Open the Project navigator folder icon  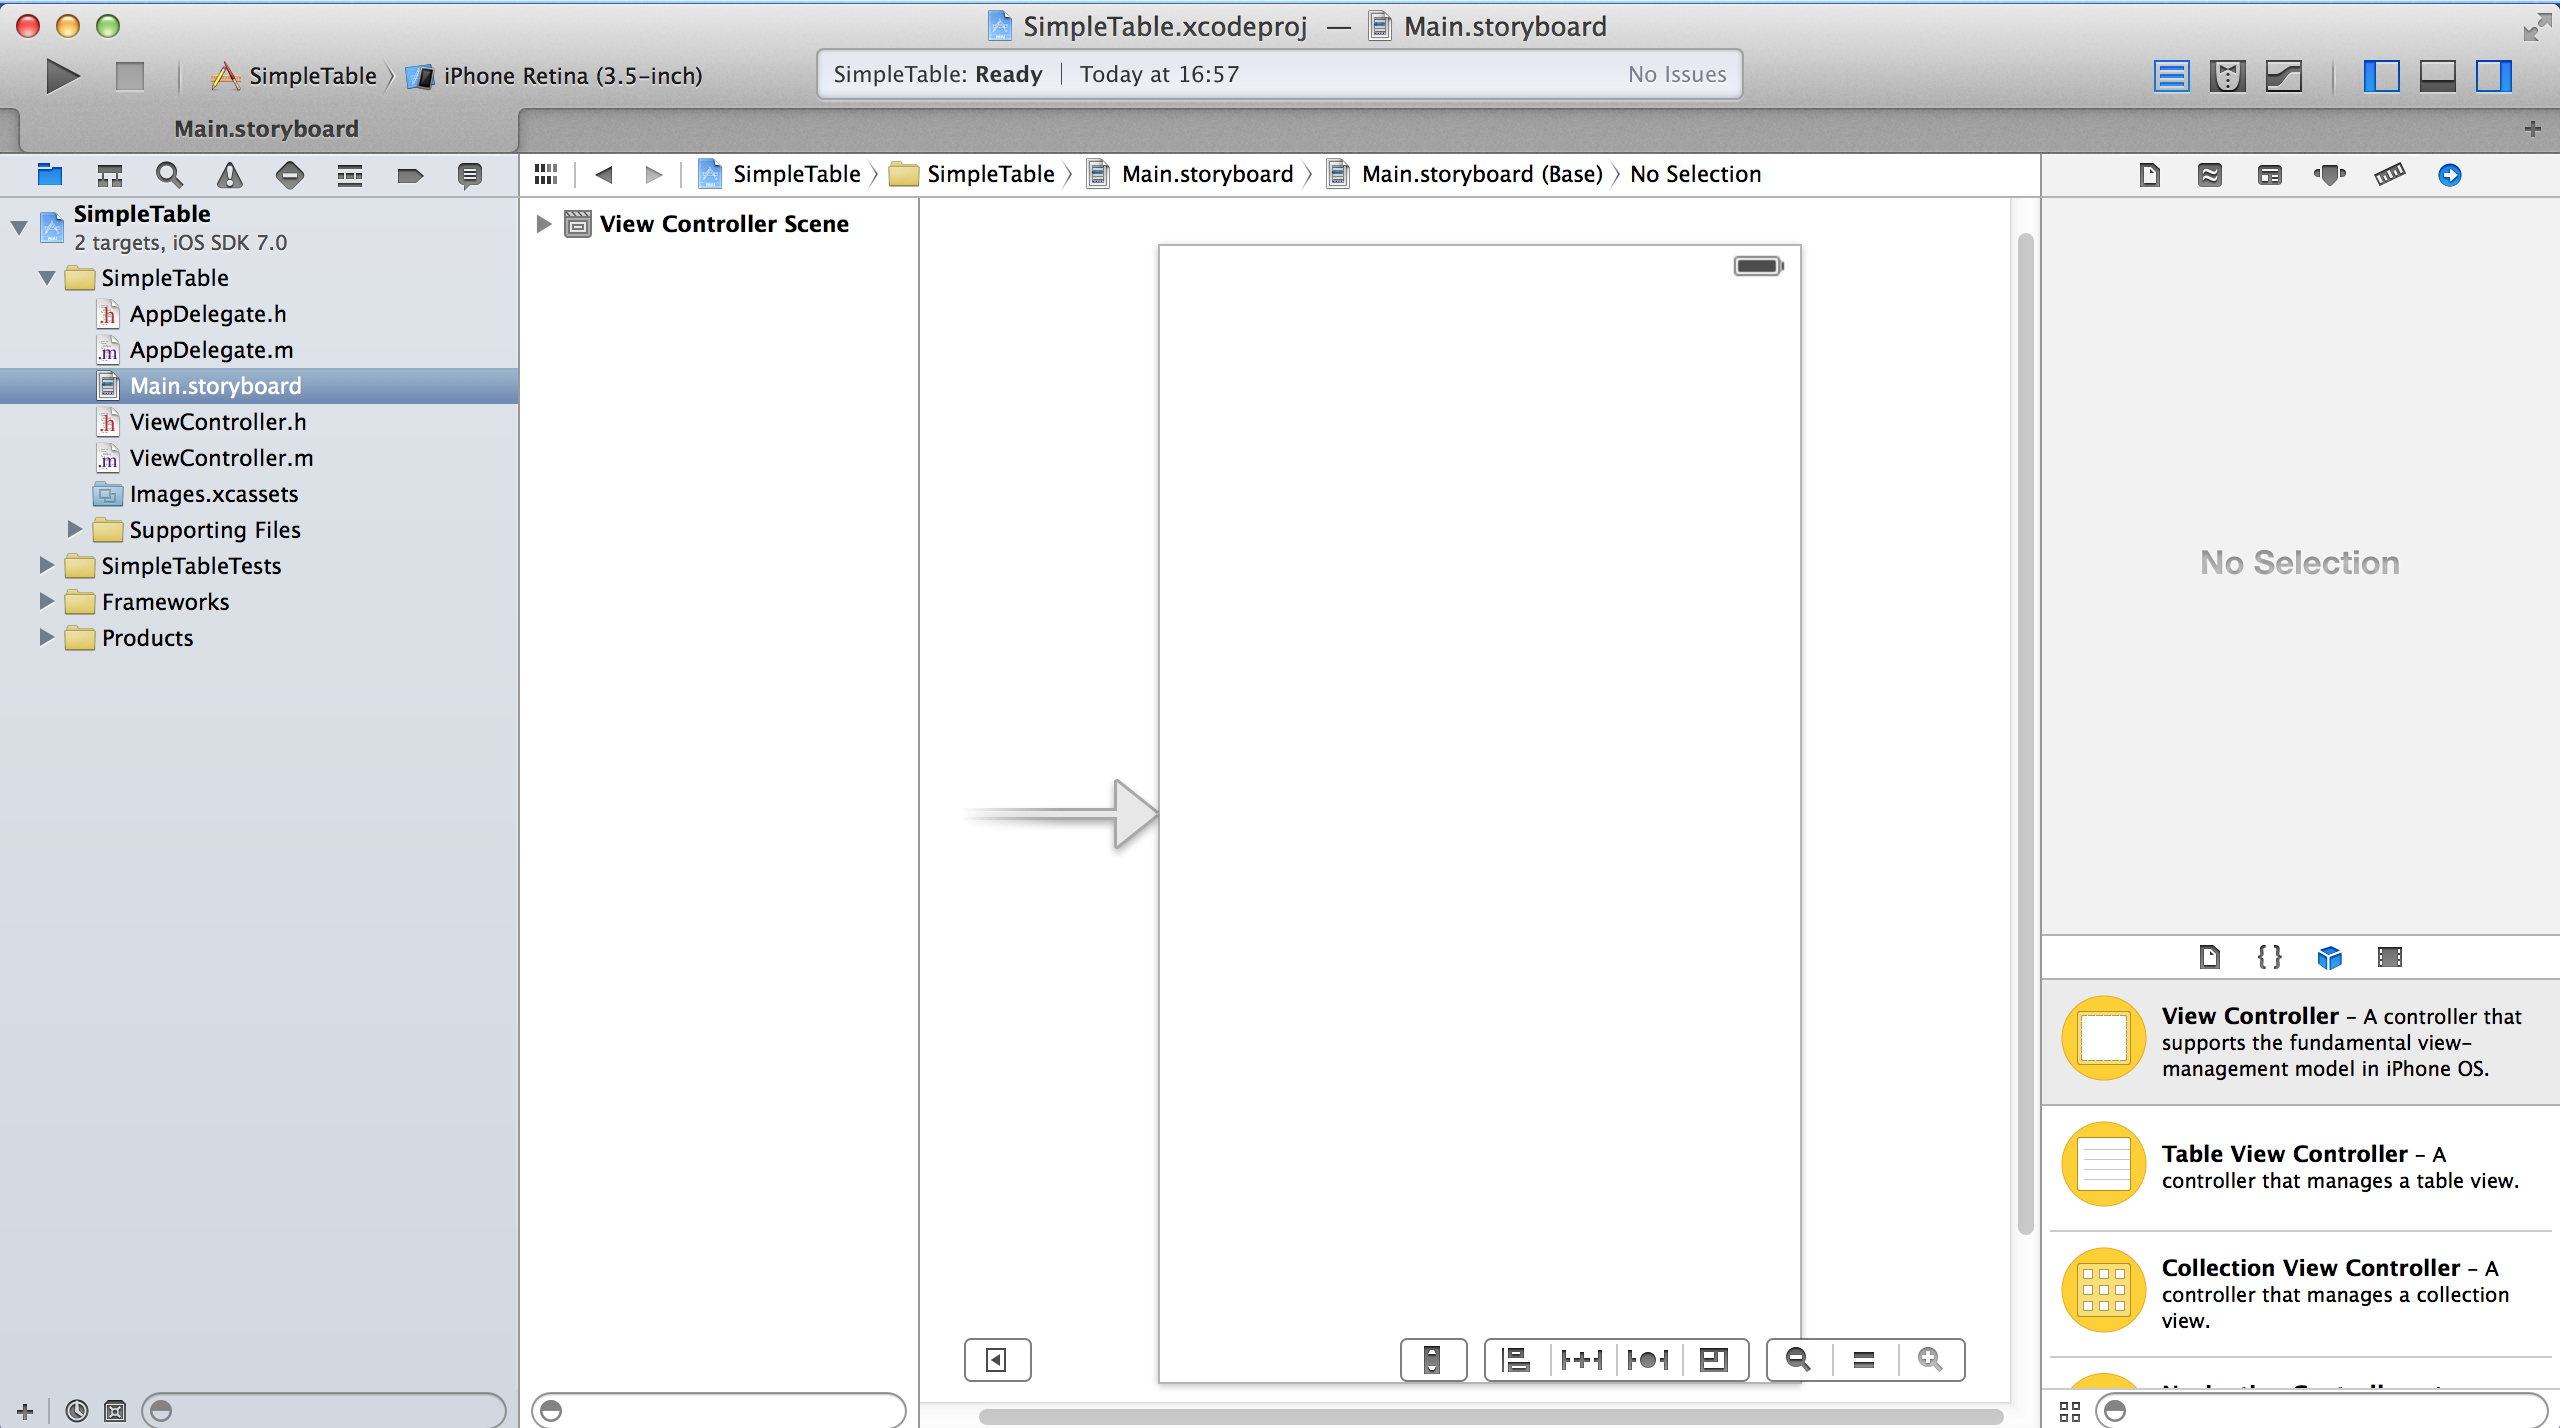[49, 175]
